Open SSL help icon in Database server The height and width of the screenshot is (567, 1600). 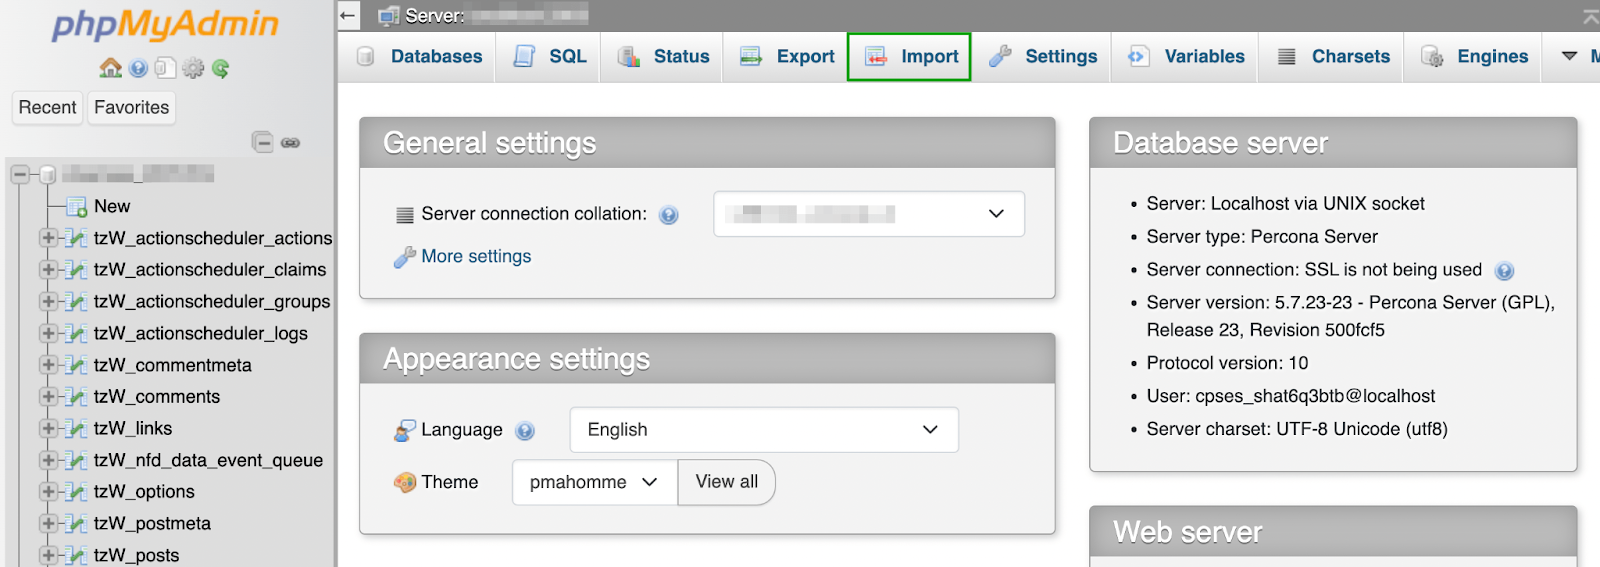(x=1504, y=270)
